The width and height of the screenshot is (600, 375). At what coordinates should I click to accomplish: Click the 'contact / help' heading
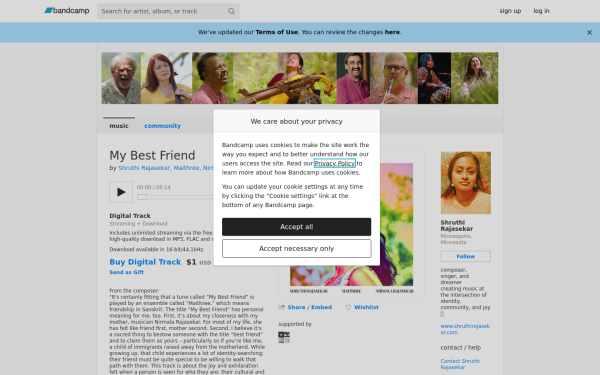(x=461, y=348)
